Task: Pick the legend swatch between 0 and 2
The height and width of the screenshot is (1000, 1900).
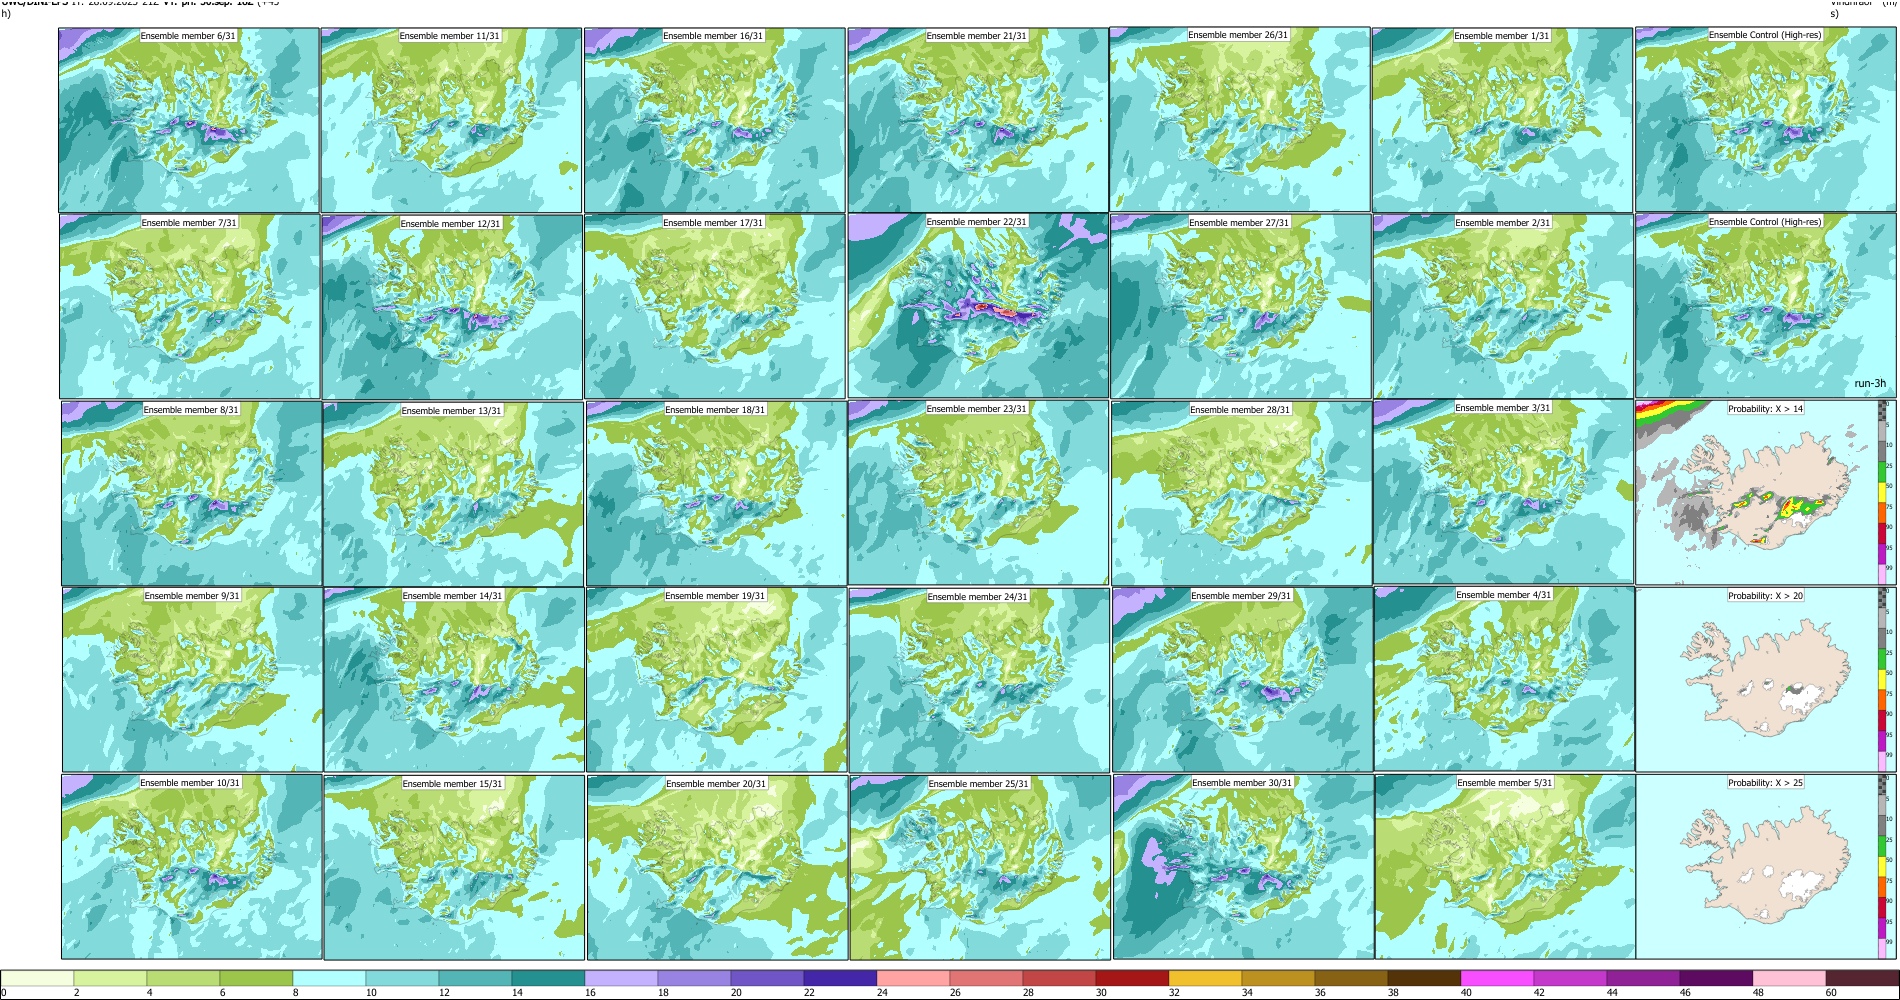Action: coord(37,978)
